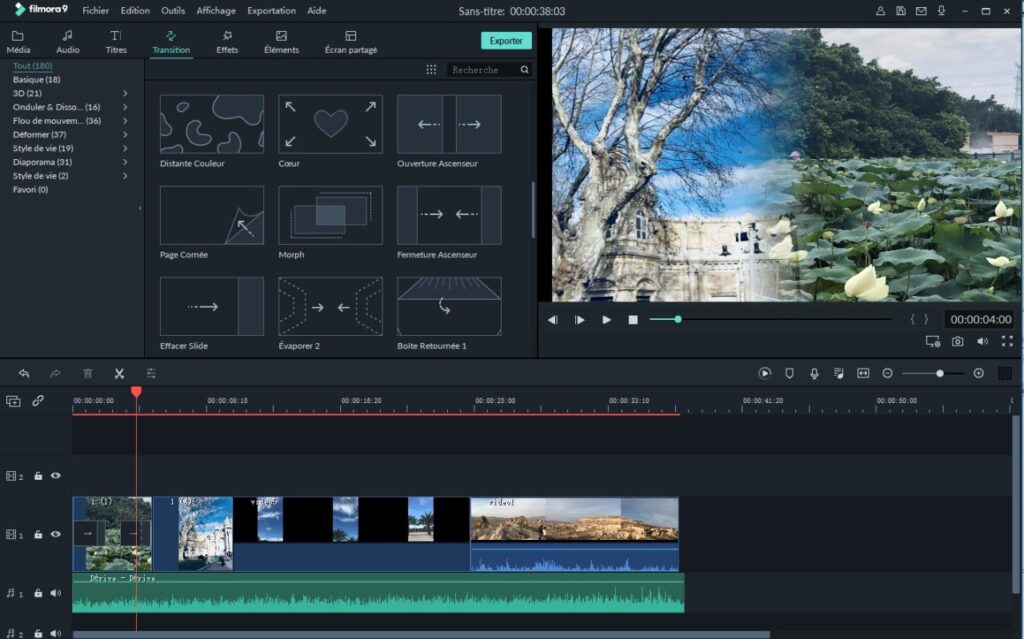Take a snapshot with the camera icon
The height and width of the screenshot is (639, 1024).
[x=957, y=341]
